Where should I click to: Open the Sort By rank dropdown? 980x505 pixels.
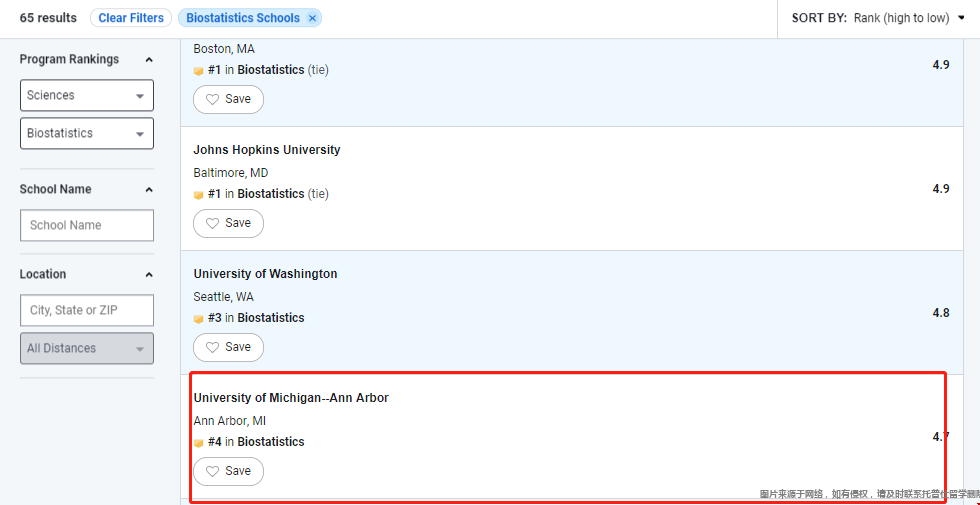click(878, 18)
